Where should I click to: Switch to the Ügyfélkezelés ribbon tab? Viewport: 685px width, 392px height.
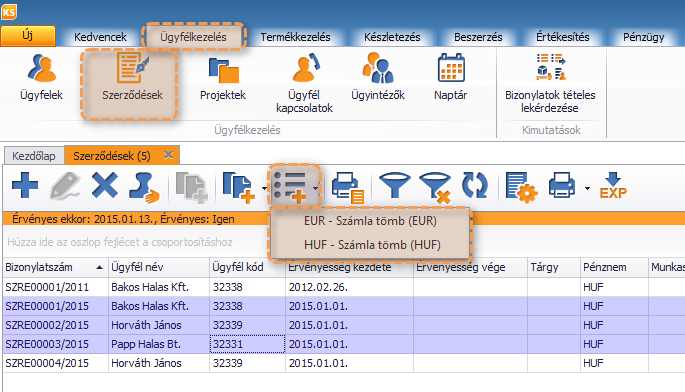click(193, 37)
